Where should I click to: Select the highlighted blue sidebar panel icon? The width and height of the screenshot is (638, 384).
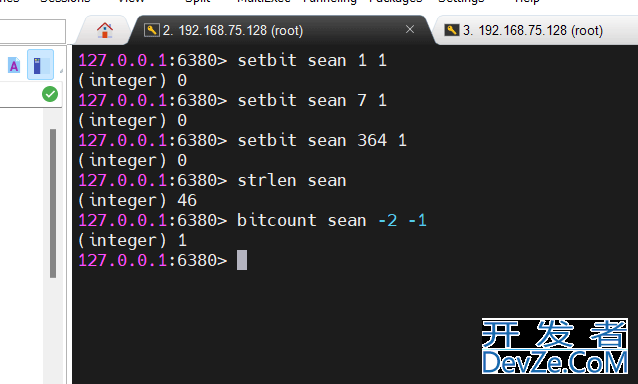point(40,65)
